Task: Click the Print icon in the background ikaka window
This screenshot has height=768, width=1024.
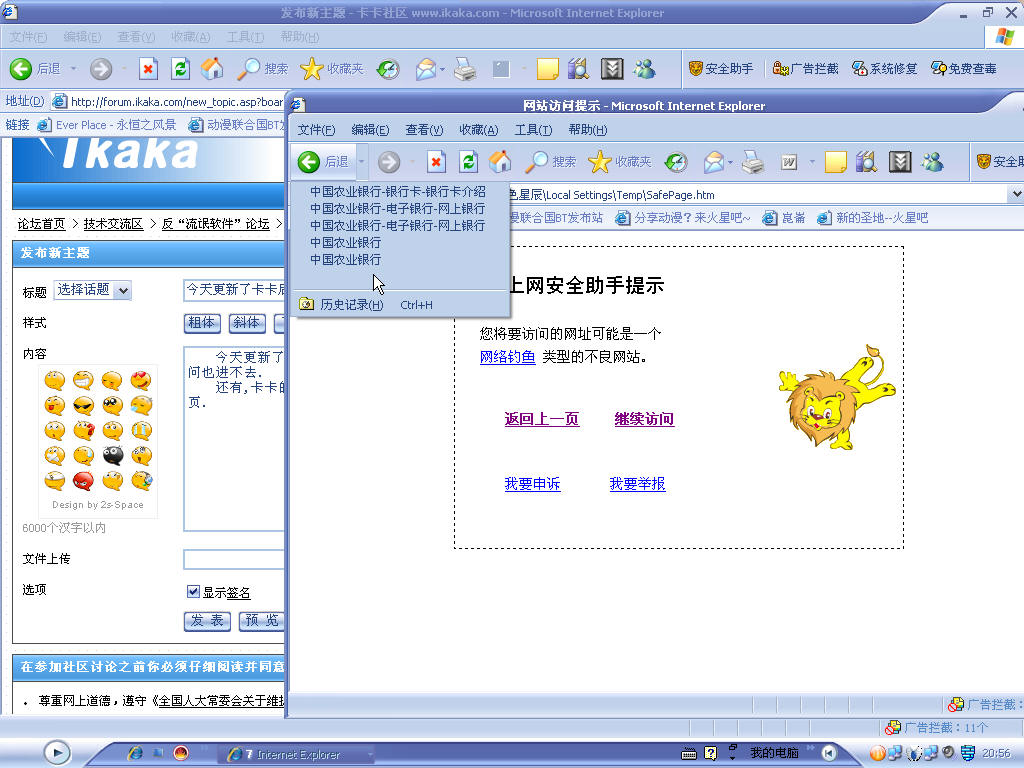Action: [x=465, y=69]
